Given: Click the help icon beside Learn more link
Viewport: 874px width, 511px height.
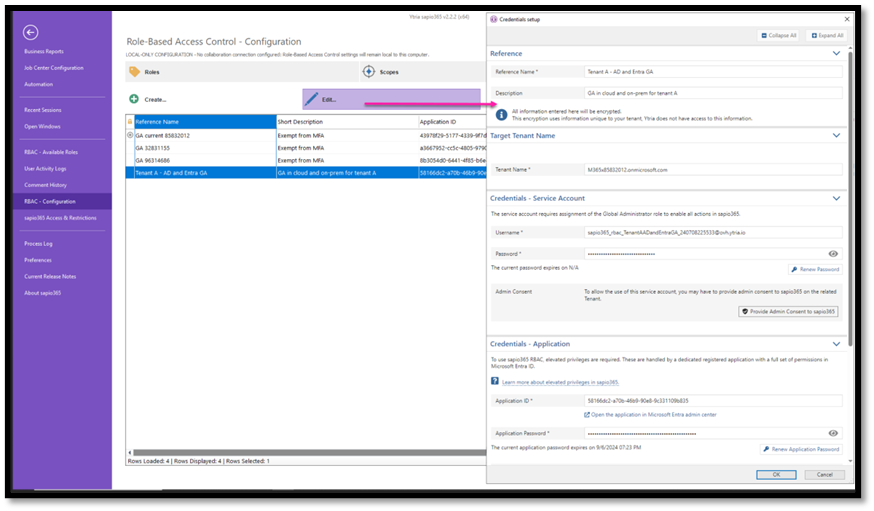Looking at the screenshot, I should (494, 381).
